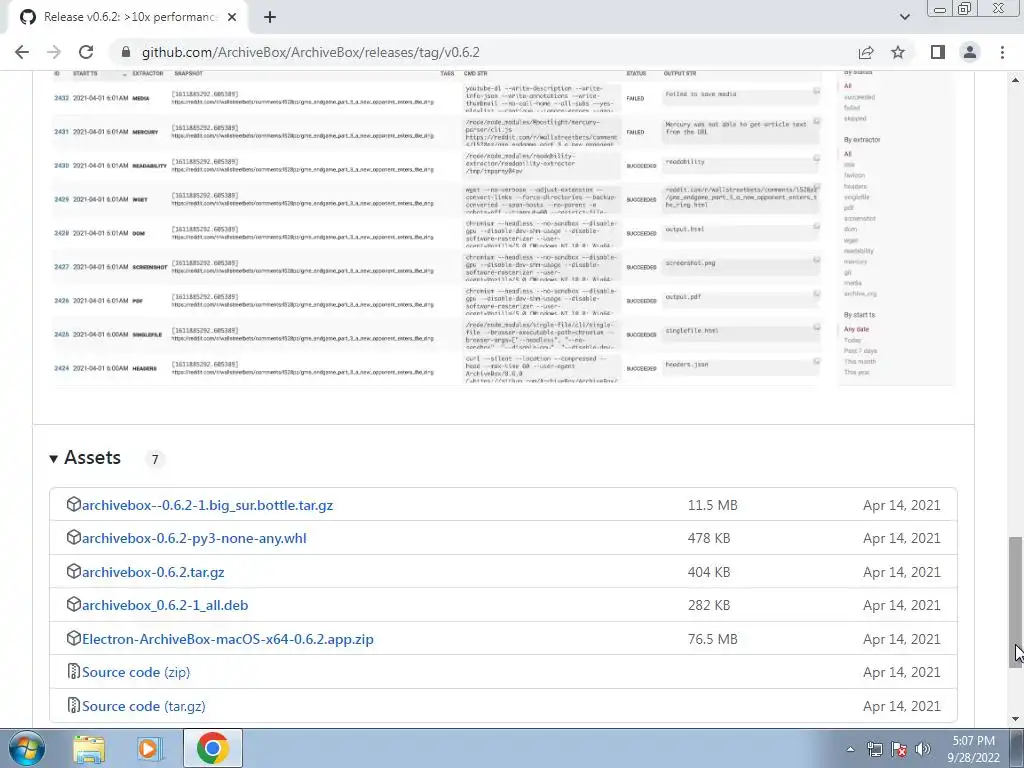The image size is (1024, 768).
Task: Launch Windows Media Player from taskbar
Action: (150, 748)
